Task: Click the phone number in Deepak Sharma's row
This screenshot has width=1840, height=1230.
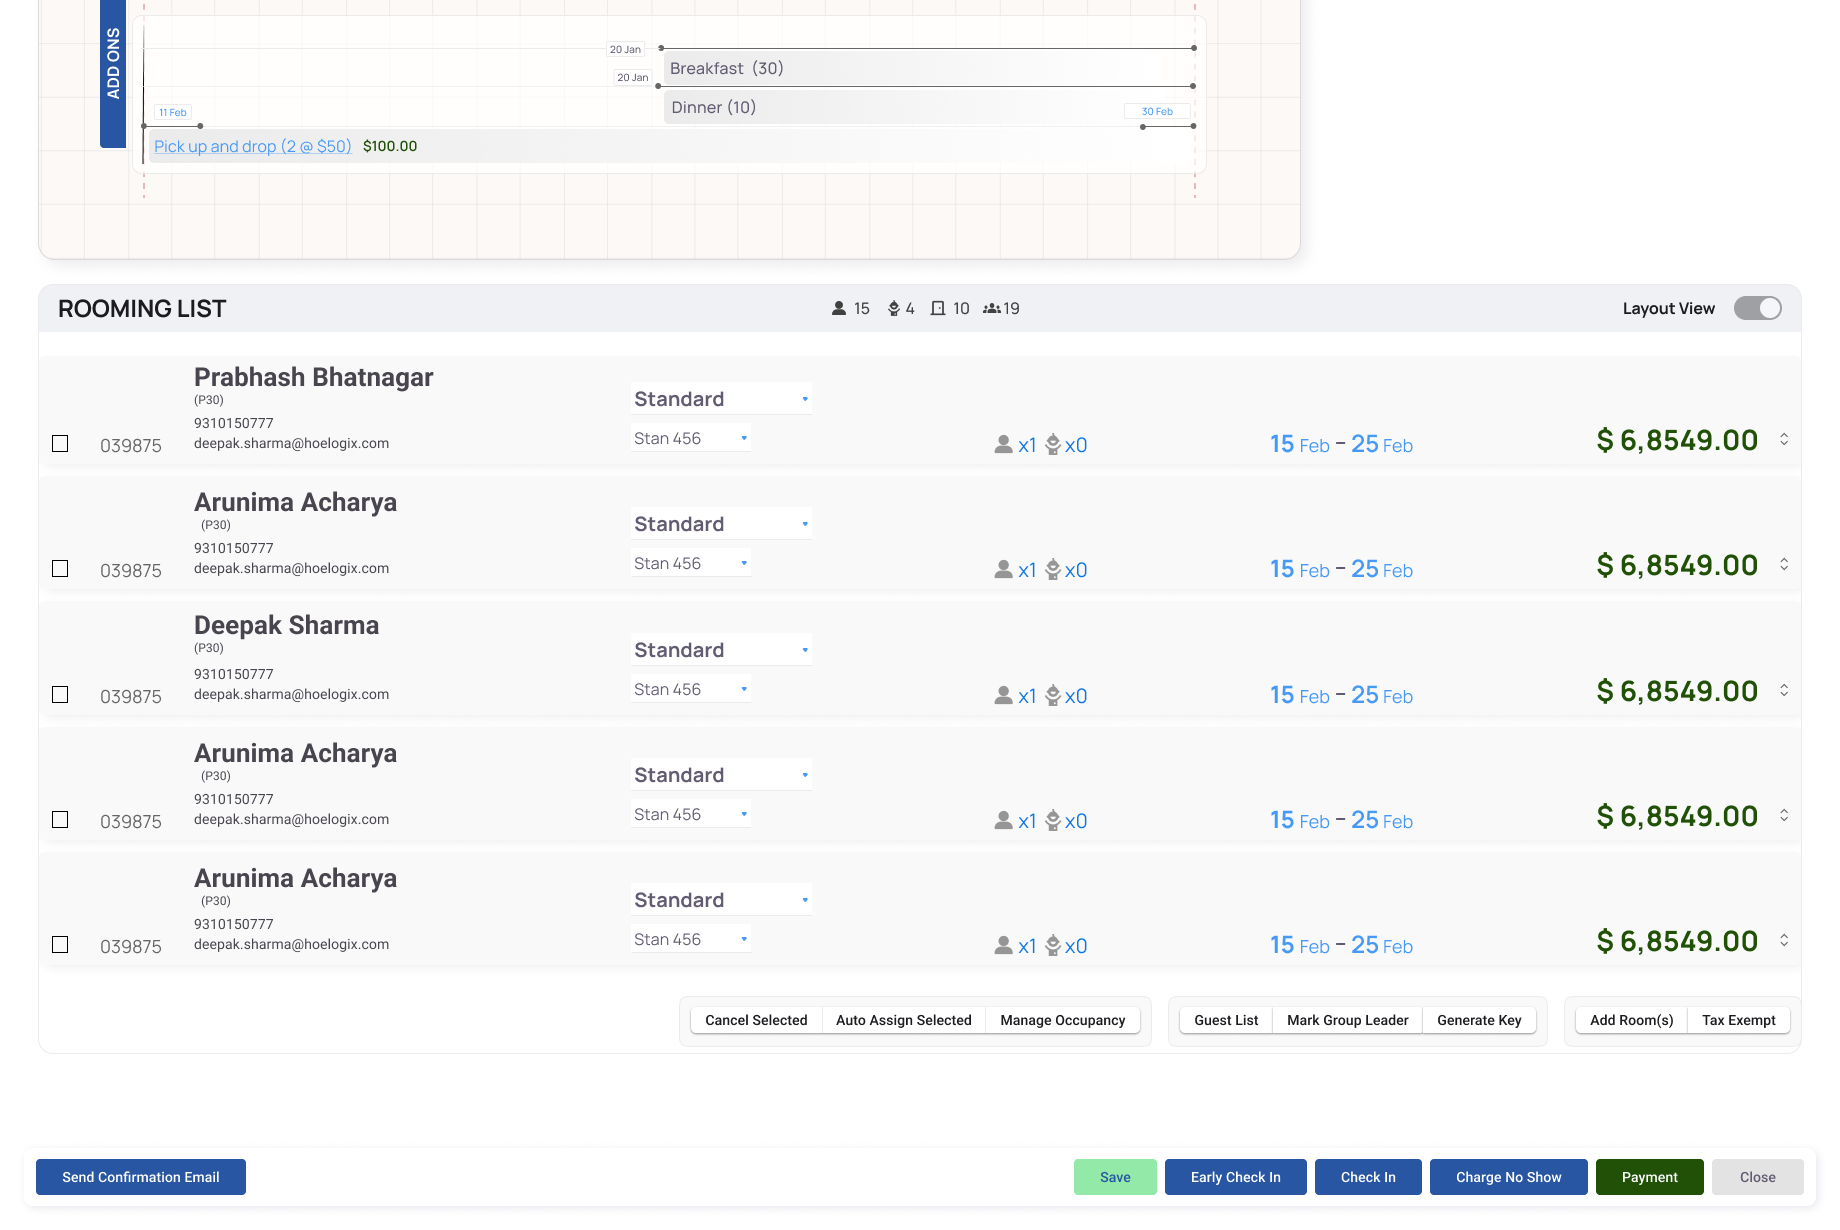Action: coord(234,674)
